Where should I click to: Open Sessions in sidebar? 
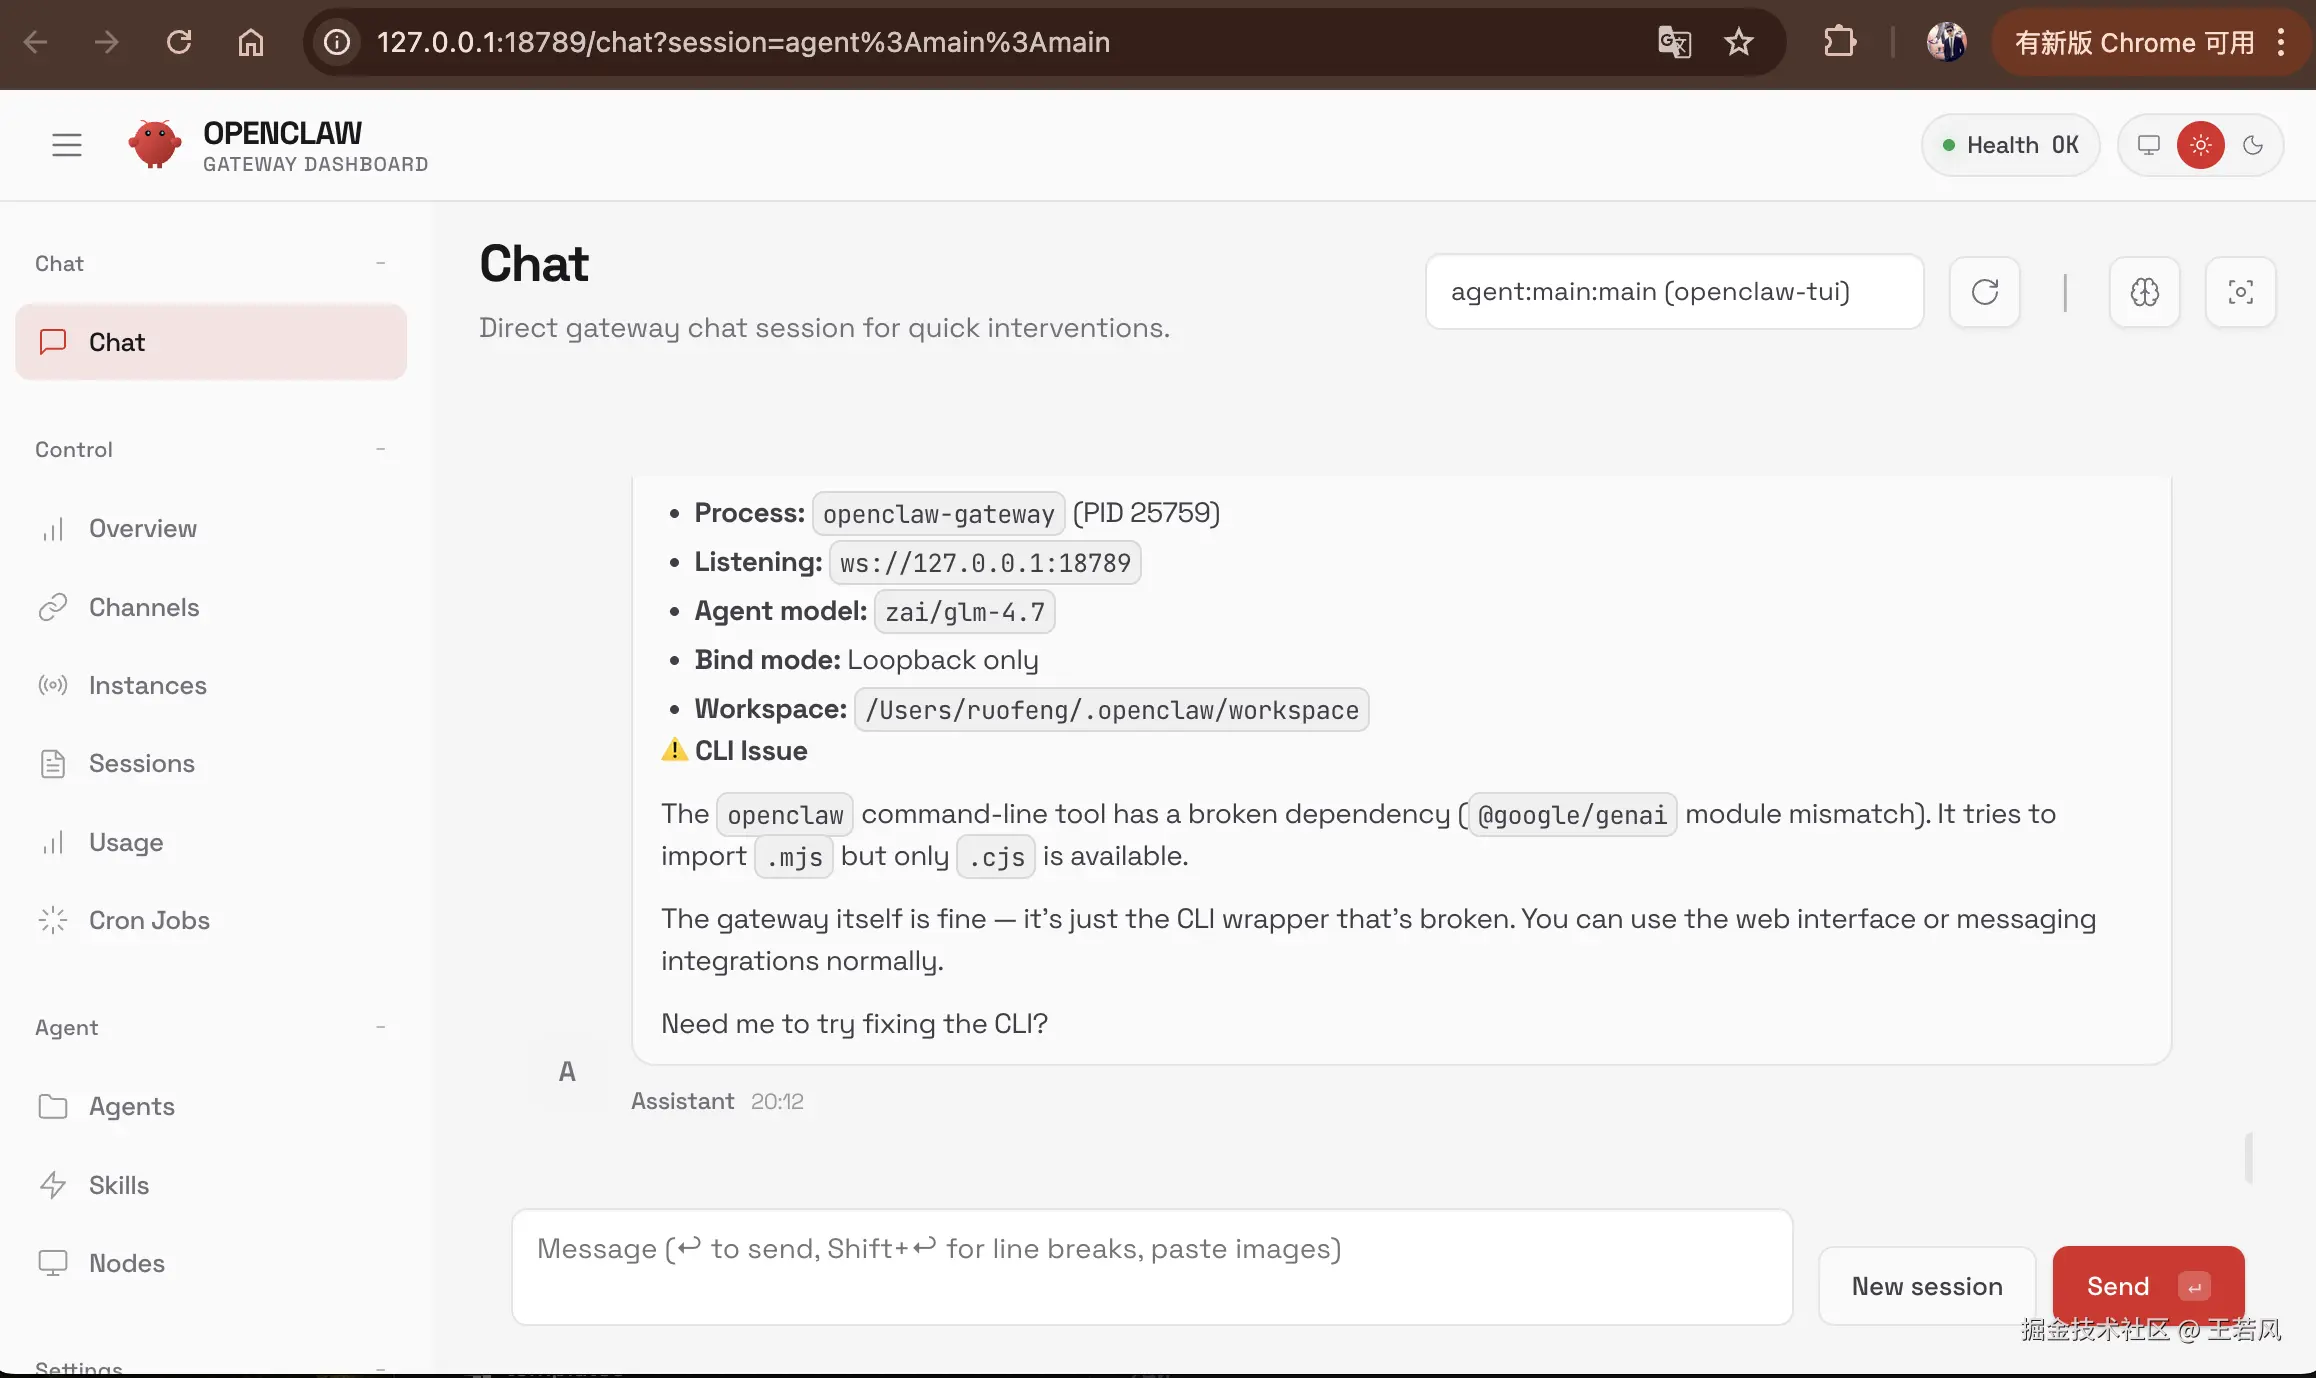[x=141, y=763]
